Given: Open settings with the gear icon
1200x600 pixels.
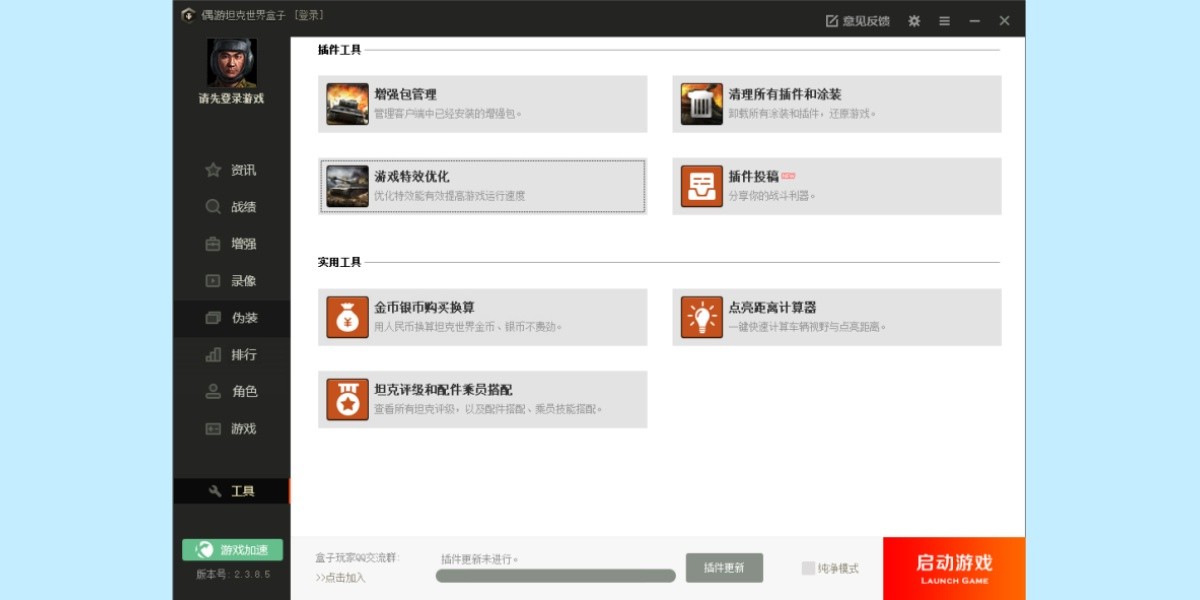Looking at the screenshot, I should (x=914, y=20).
